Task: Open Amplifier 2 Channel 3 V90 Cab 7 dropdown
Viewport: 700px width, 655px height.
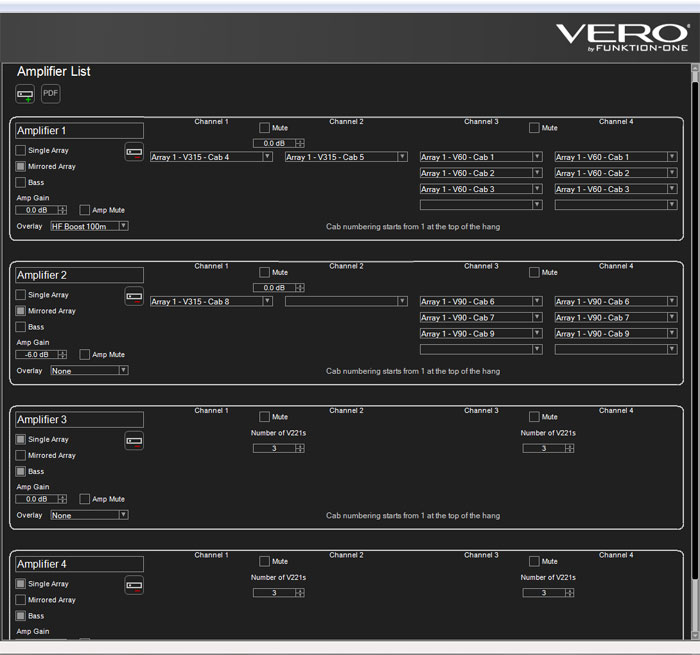Action: [x=481, y=317]
